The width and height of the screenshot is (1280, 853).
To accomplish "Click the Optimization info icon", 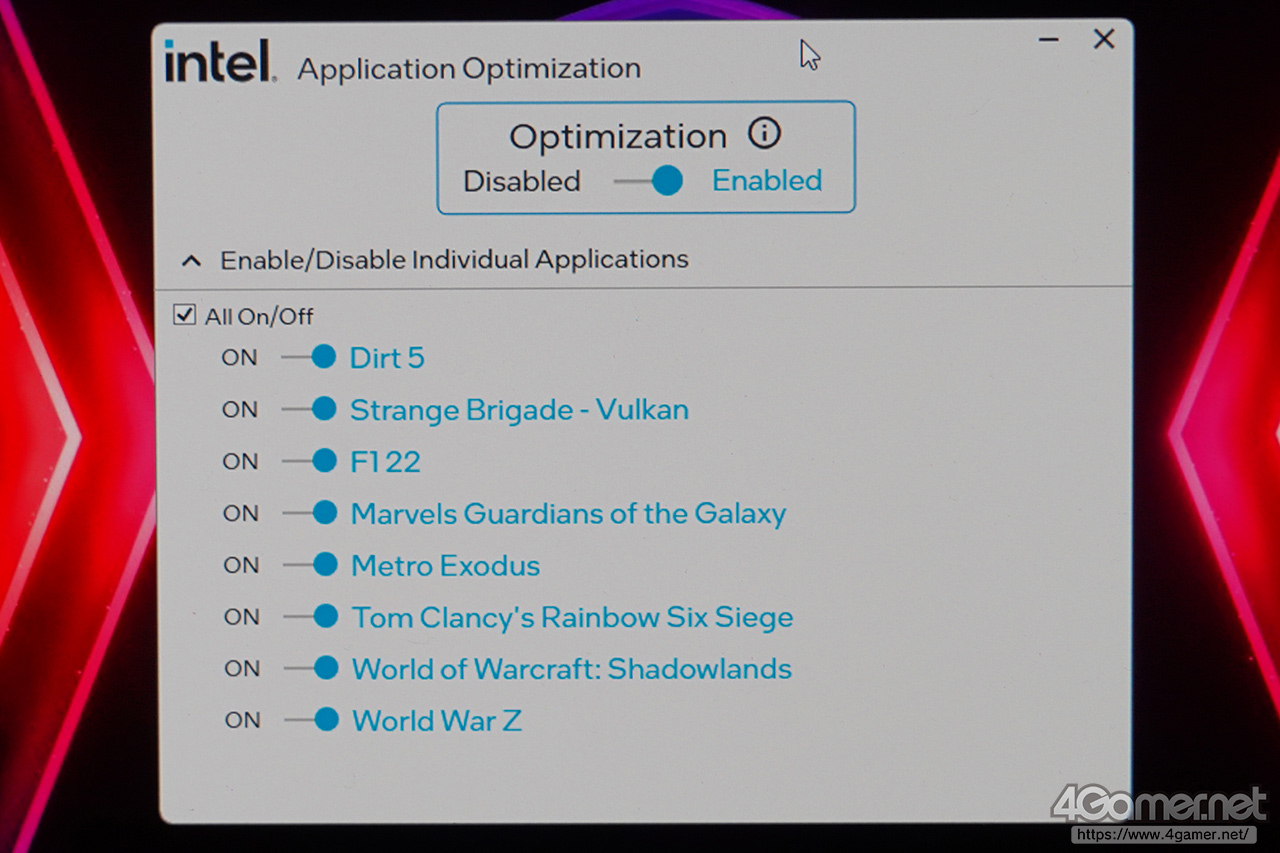I will coord(764,134).
